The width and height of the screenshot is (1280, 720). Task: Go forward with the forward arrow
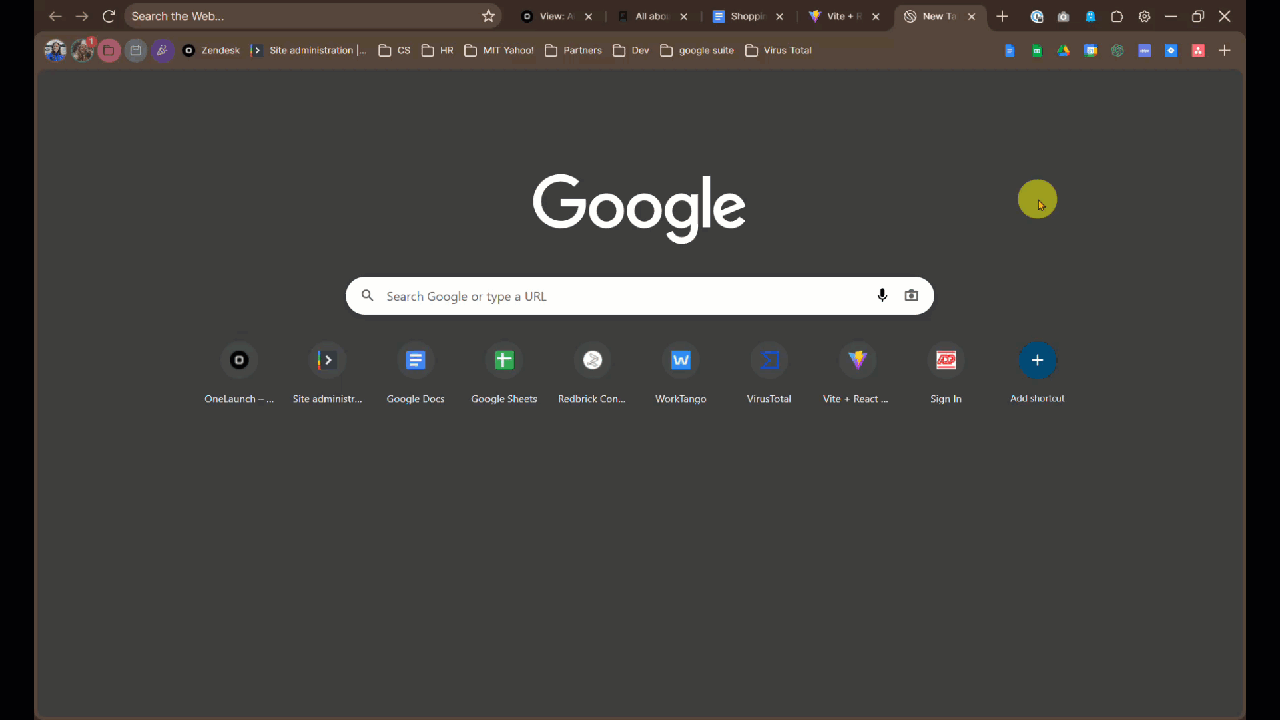tap(82, 16)
